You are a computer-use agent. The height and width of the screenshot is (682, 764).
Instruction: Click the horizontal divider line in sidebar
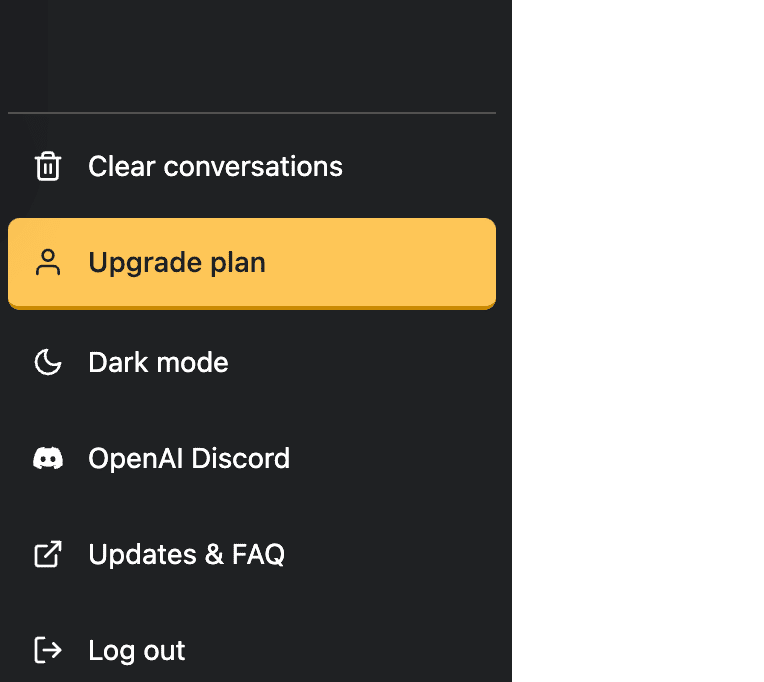tap(252, 113)
